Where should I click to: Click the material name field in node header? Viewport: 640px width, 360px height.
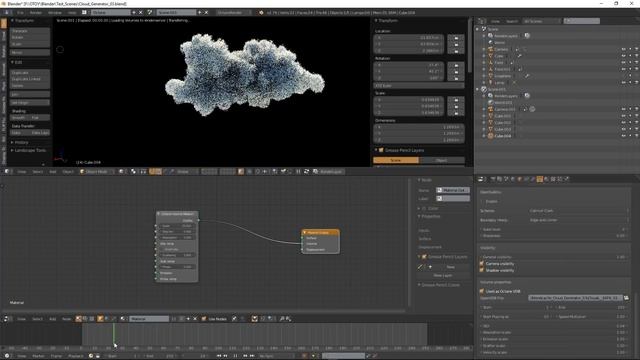tap(149, 319)
